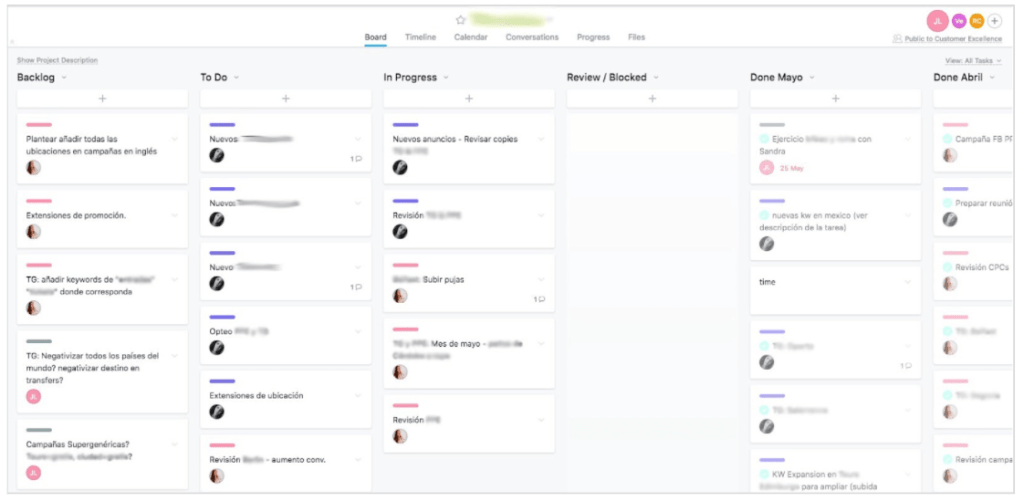Click assignee avatar on Plantear añadir card
This screenshot has height=501, width=1024.
coord(33,167)
